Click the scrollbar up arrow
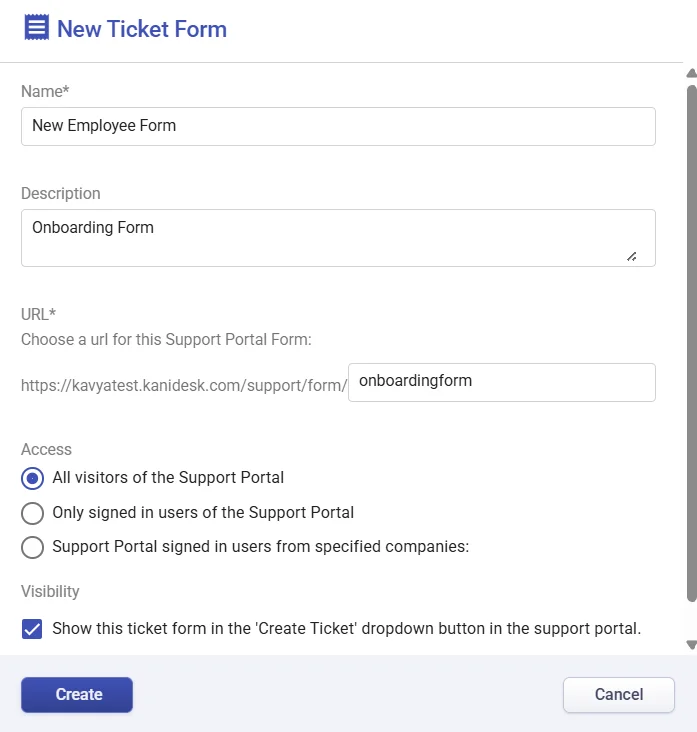Image resolution: width=697 pixels, height=732 pixels. 691,73
